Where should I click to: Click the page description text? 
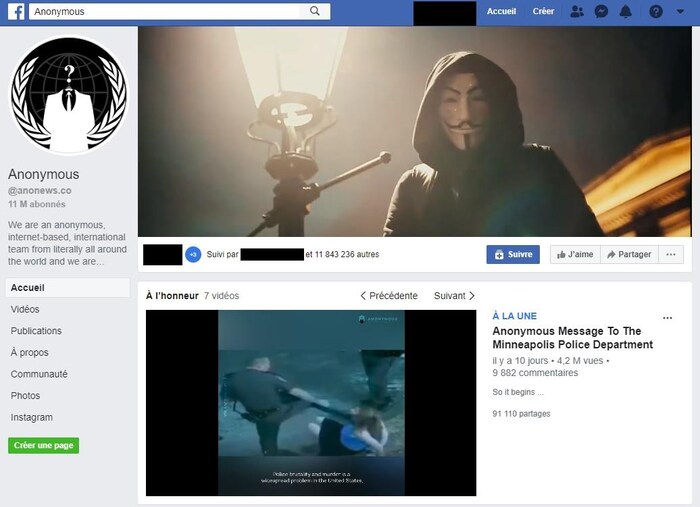click(x=67, y=243)
